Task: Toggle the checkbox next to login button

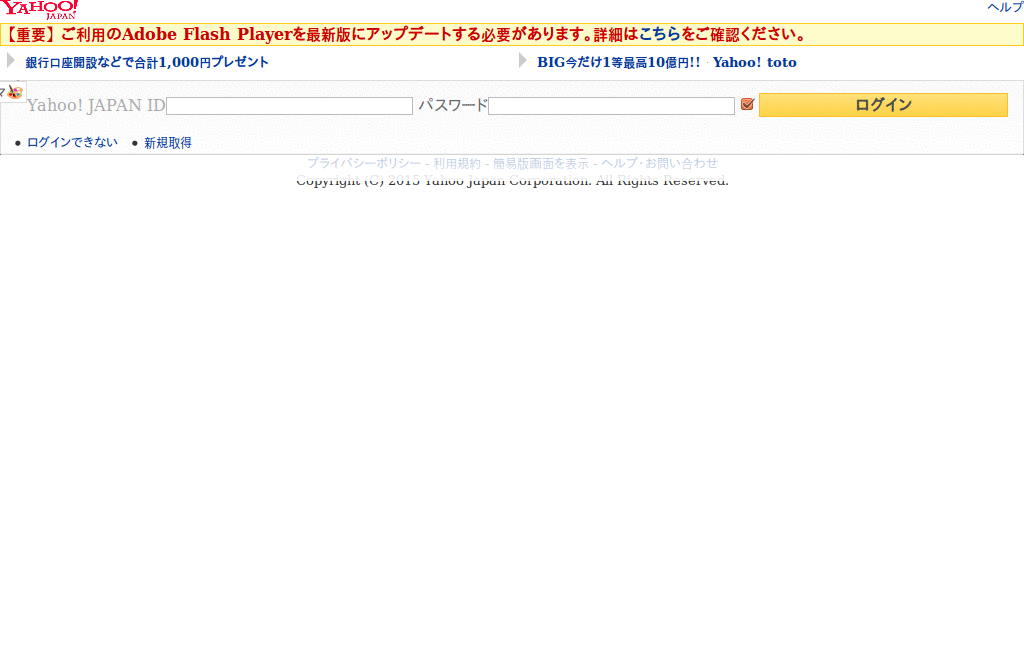Action: [x=748, y=104]
